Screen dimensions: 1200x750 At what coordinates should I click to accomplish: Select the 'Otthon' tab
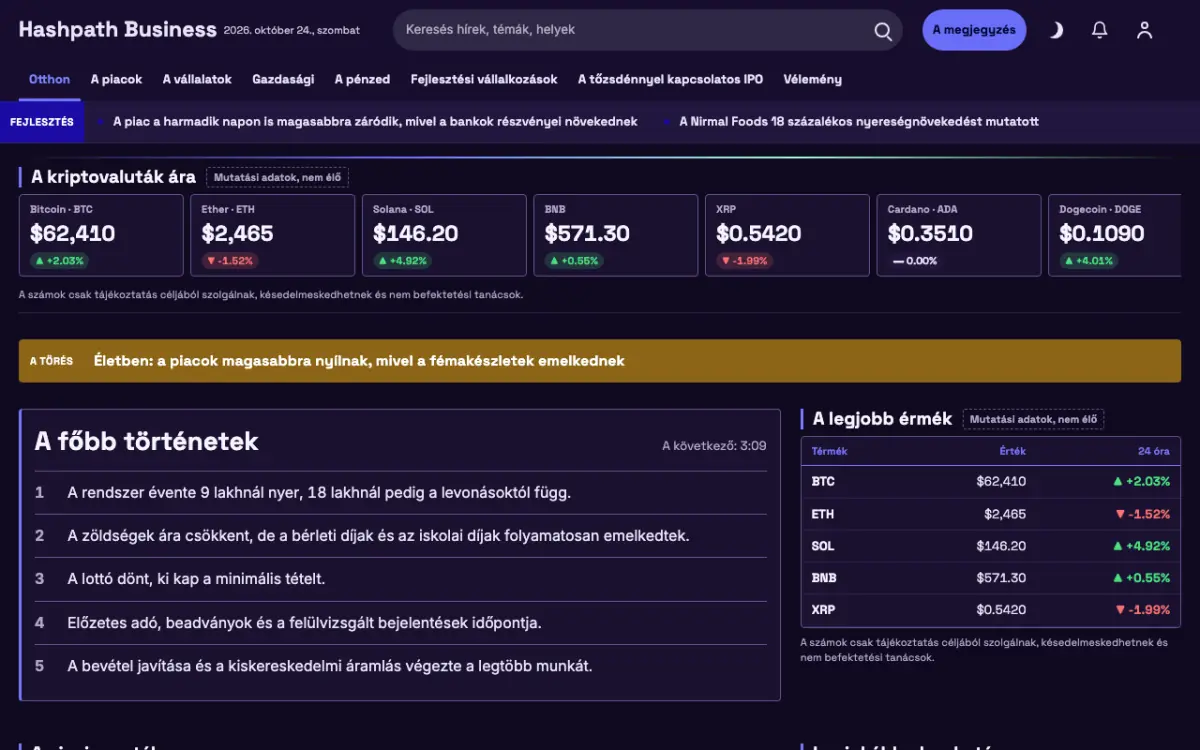(49, 79)
